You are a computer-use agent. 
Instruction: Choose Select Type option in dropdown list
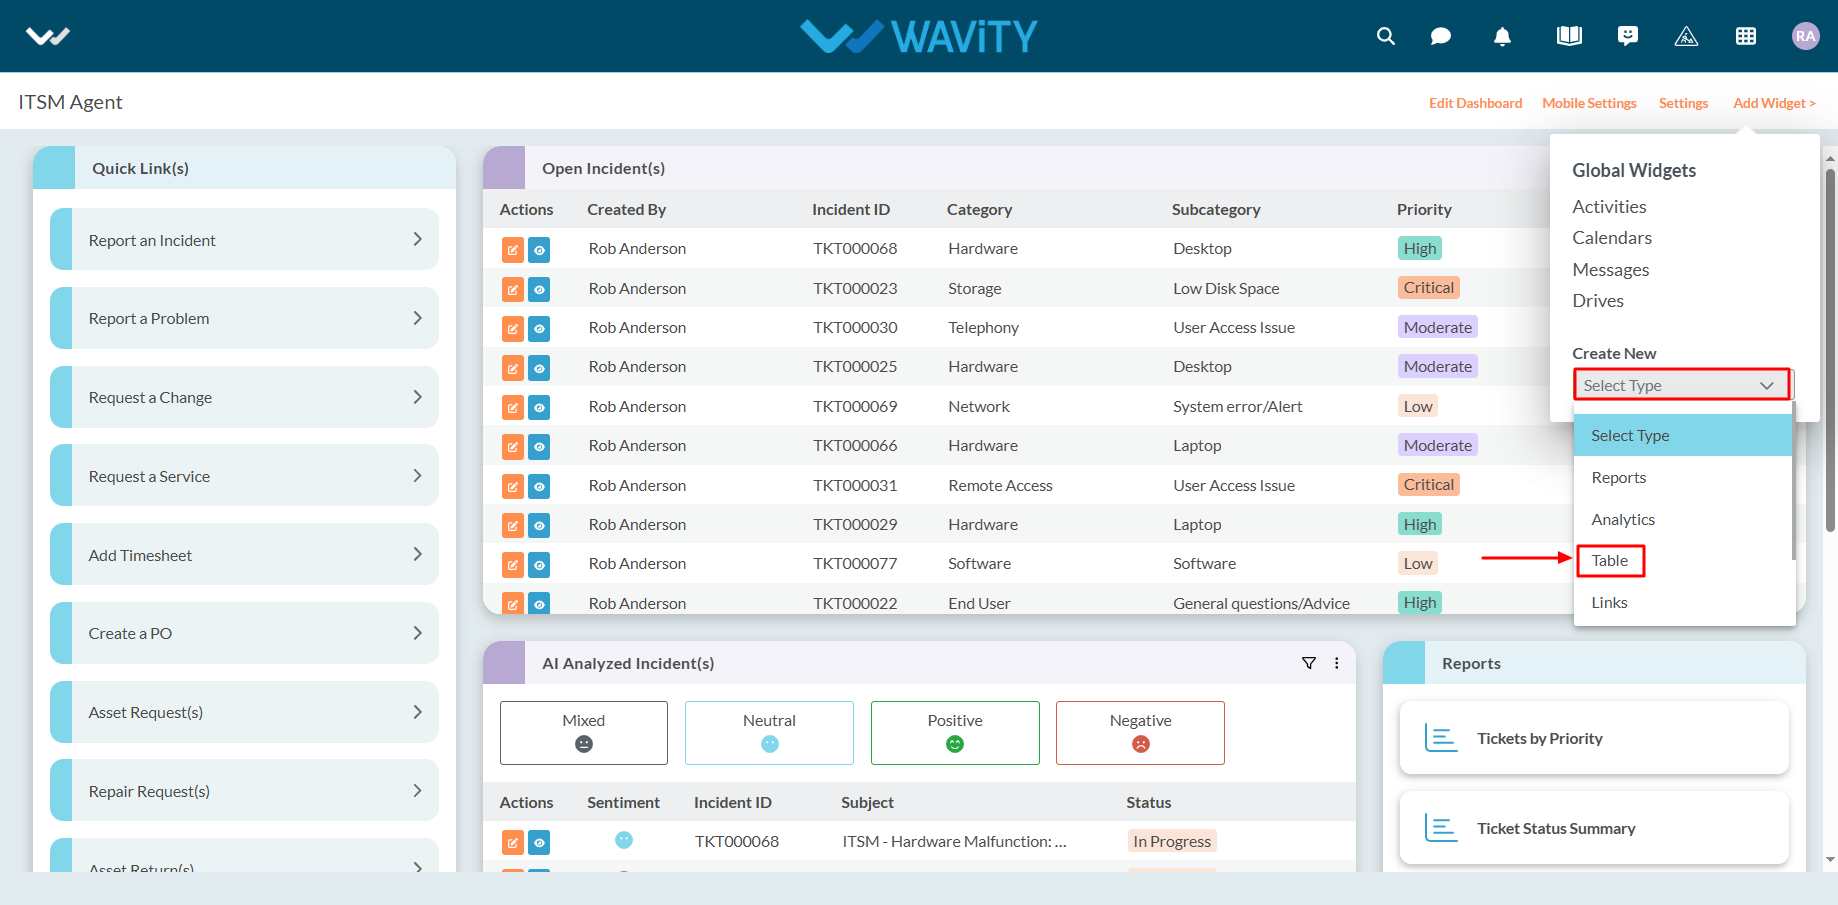(1683, 435)
